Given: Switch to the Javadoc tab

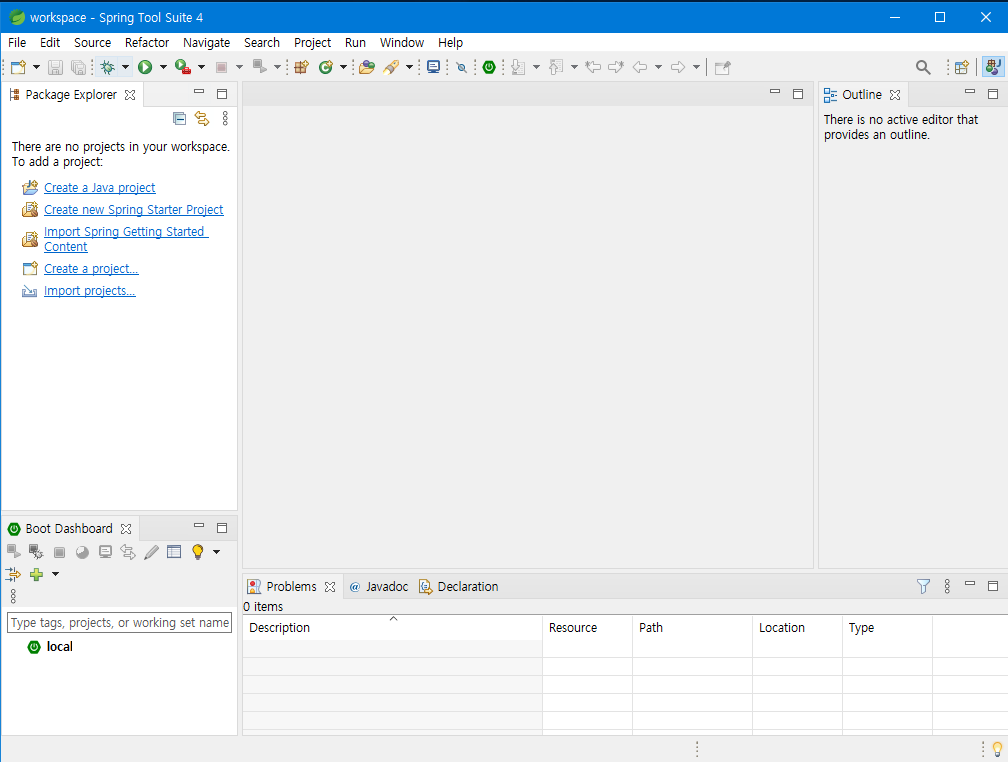Looking at the screenshot, I should point(379,586).
